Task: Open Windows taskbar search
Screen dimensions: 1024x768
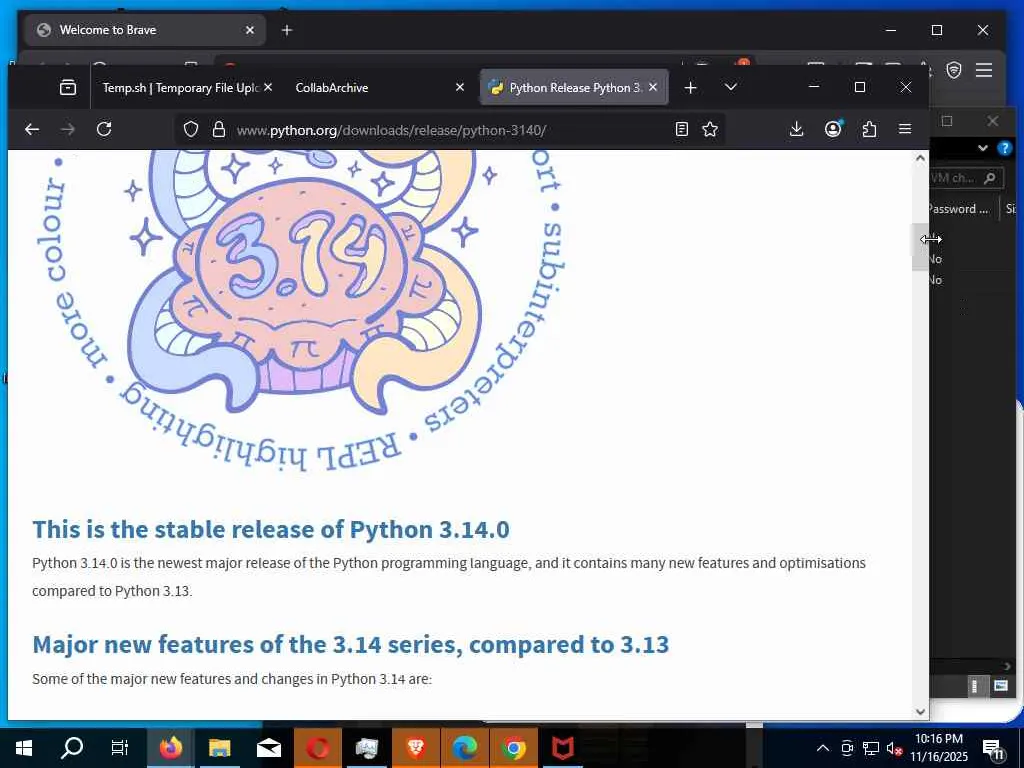Action: pyautogui.click(x=72, y=748)
